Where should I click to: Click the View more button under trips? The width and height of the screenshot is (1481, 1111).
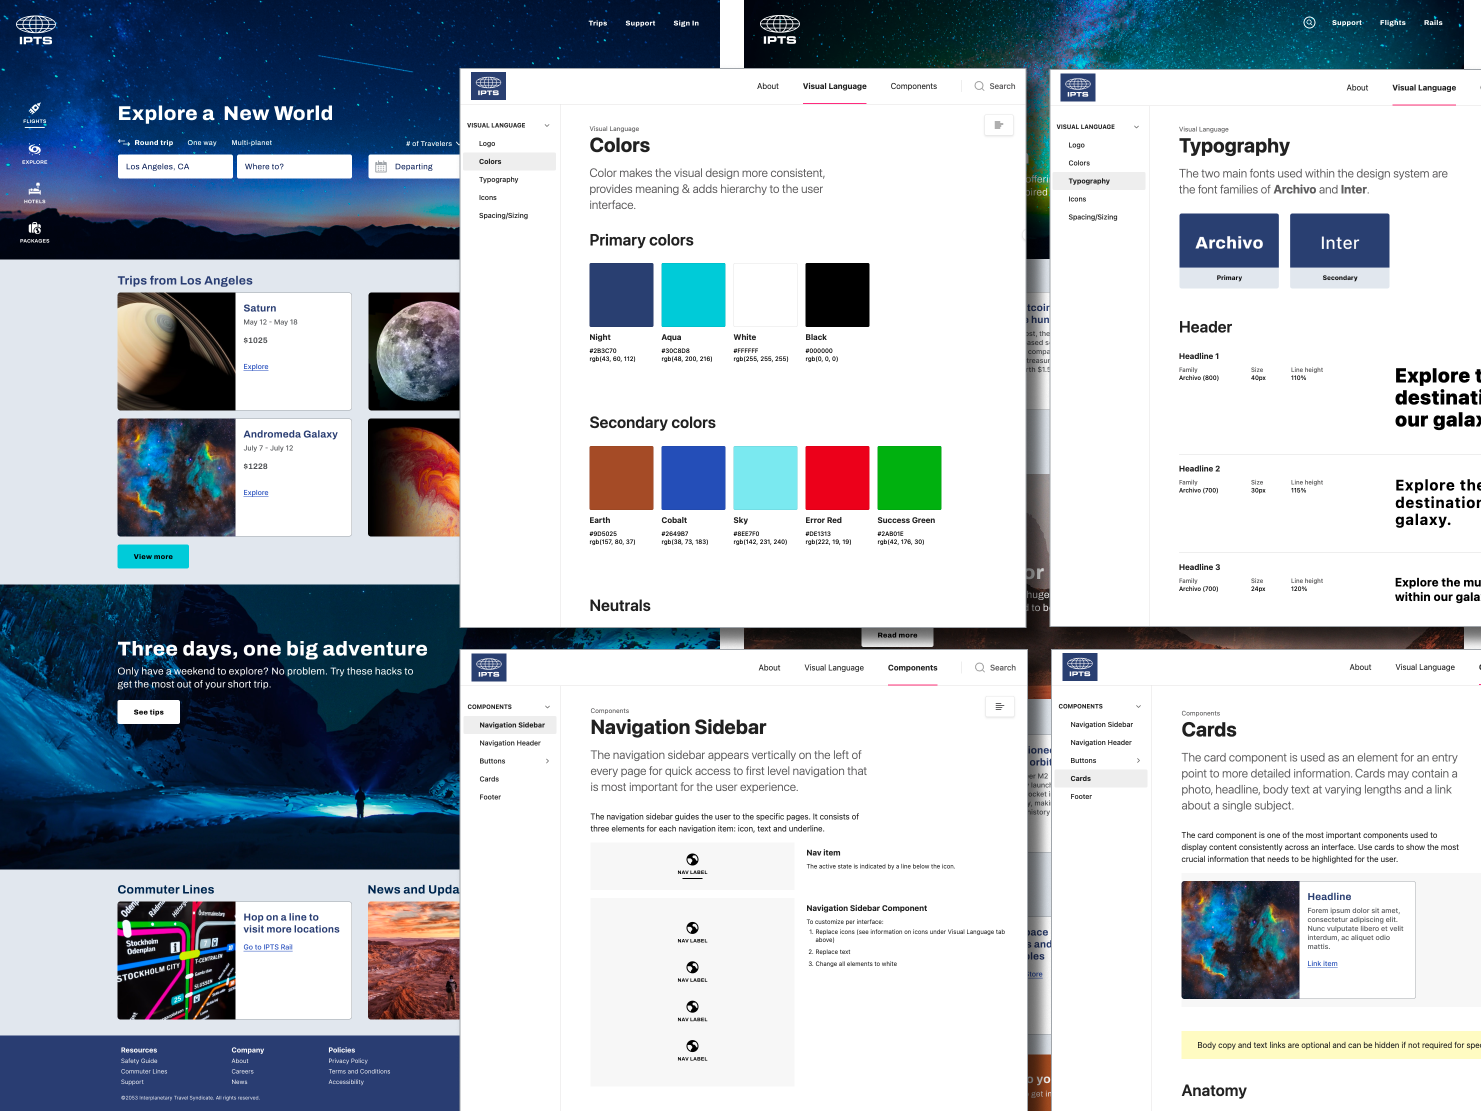tap(152, 556)
